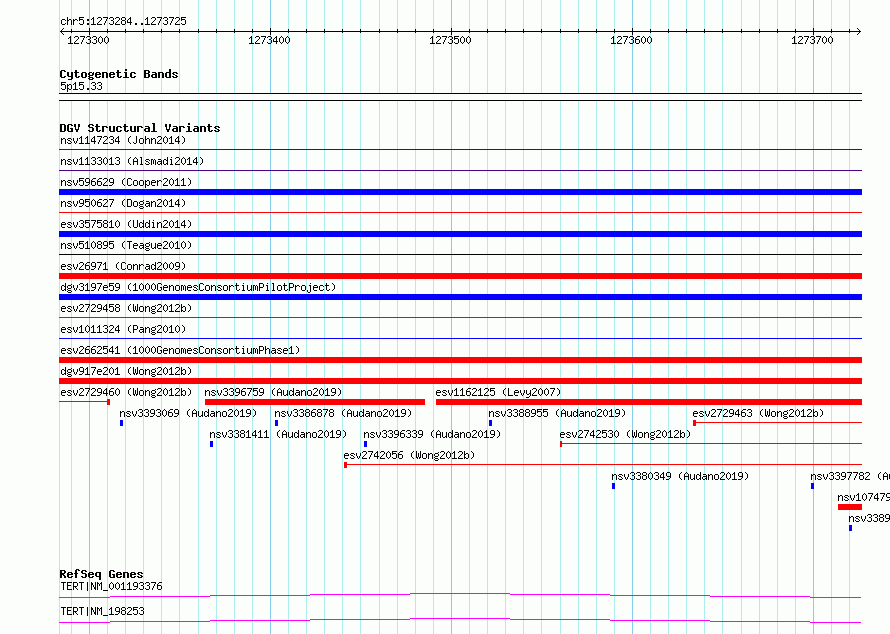
Task: Open dgv3197e59 1000GenomesConsortiumPilotProject variant
Action: (x=198, y=287)
